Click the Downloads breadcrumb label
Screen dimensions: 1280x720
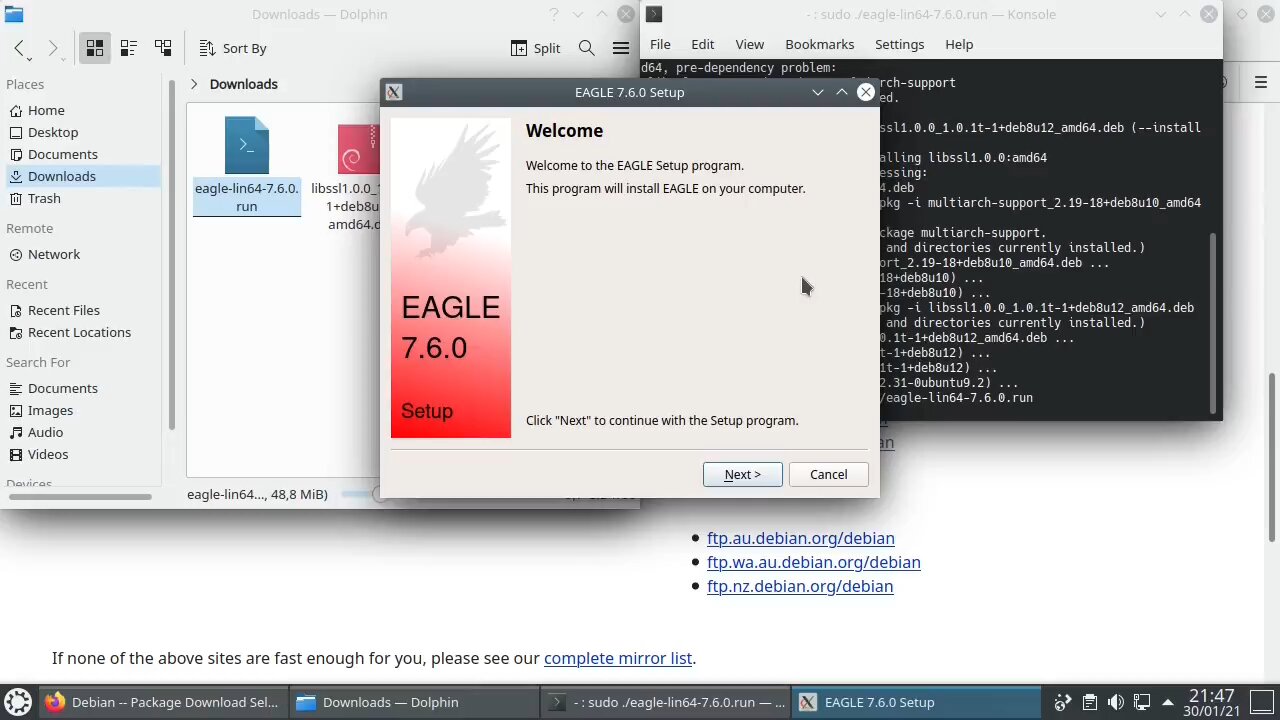243,84
